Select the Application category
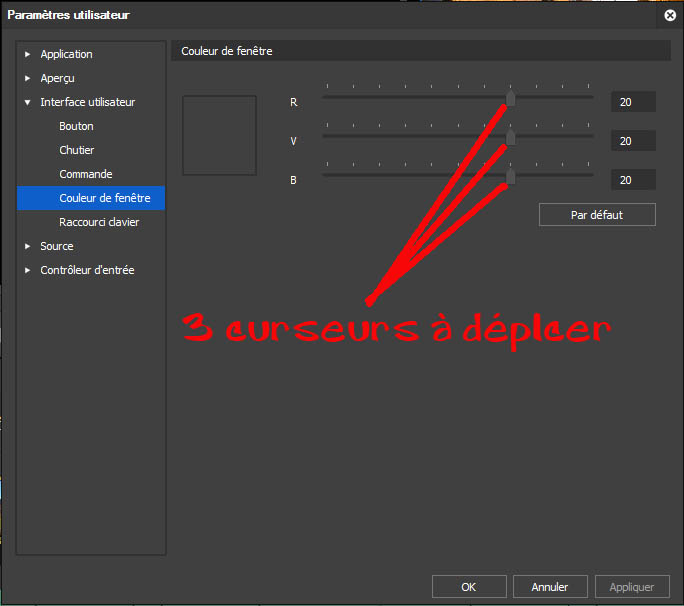 (x=66, y=54)
